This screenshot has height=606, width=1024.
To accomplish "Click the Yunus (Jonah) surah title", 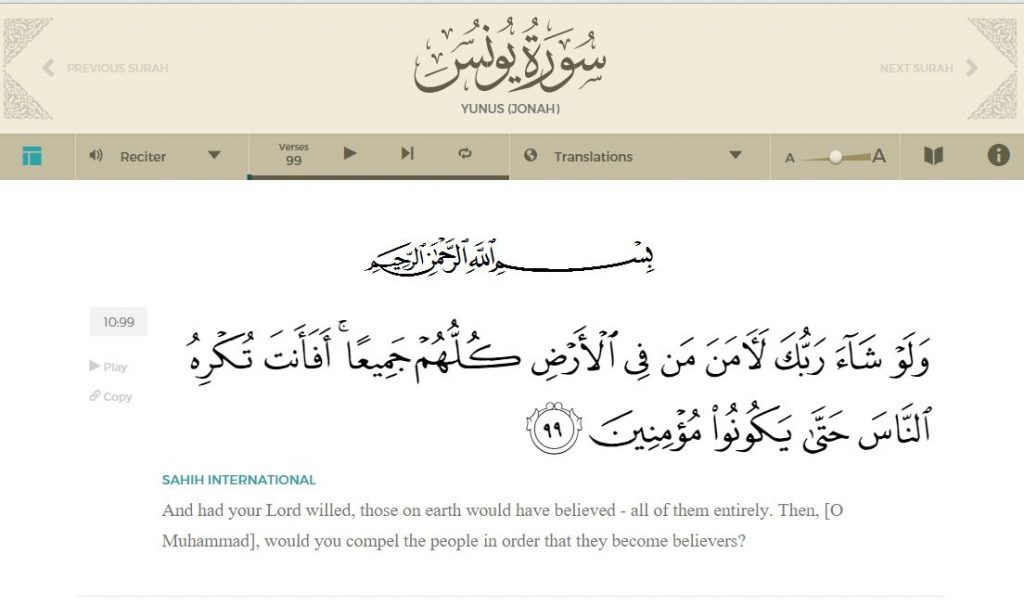I will (510, 109).
